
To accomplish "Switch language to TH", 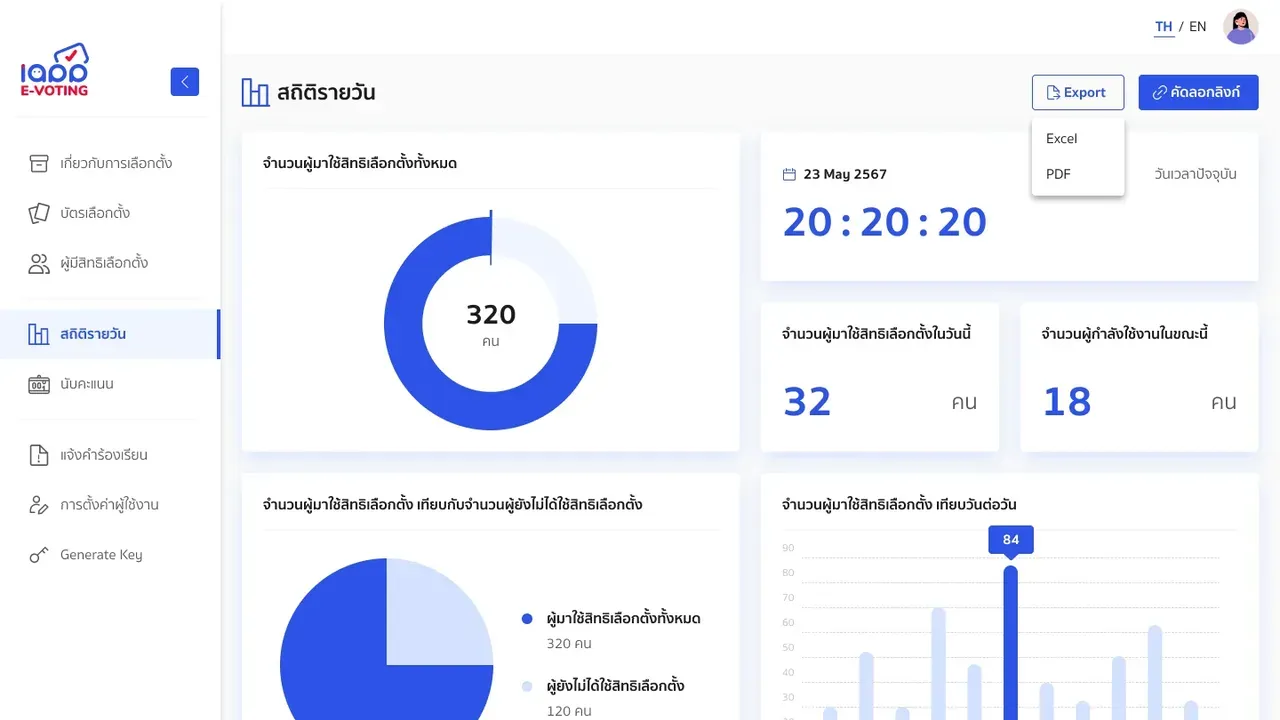I will (x=1164, y=27).
